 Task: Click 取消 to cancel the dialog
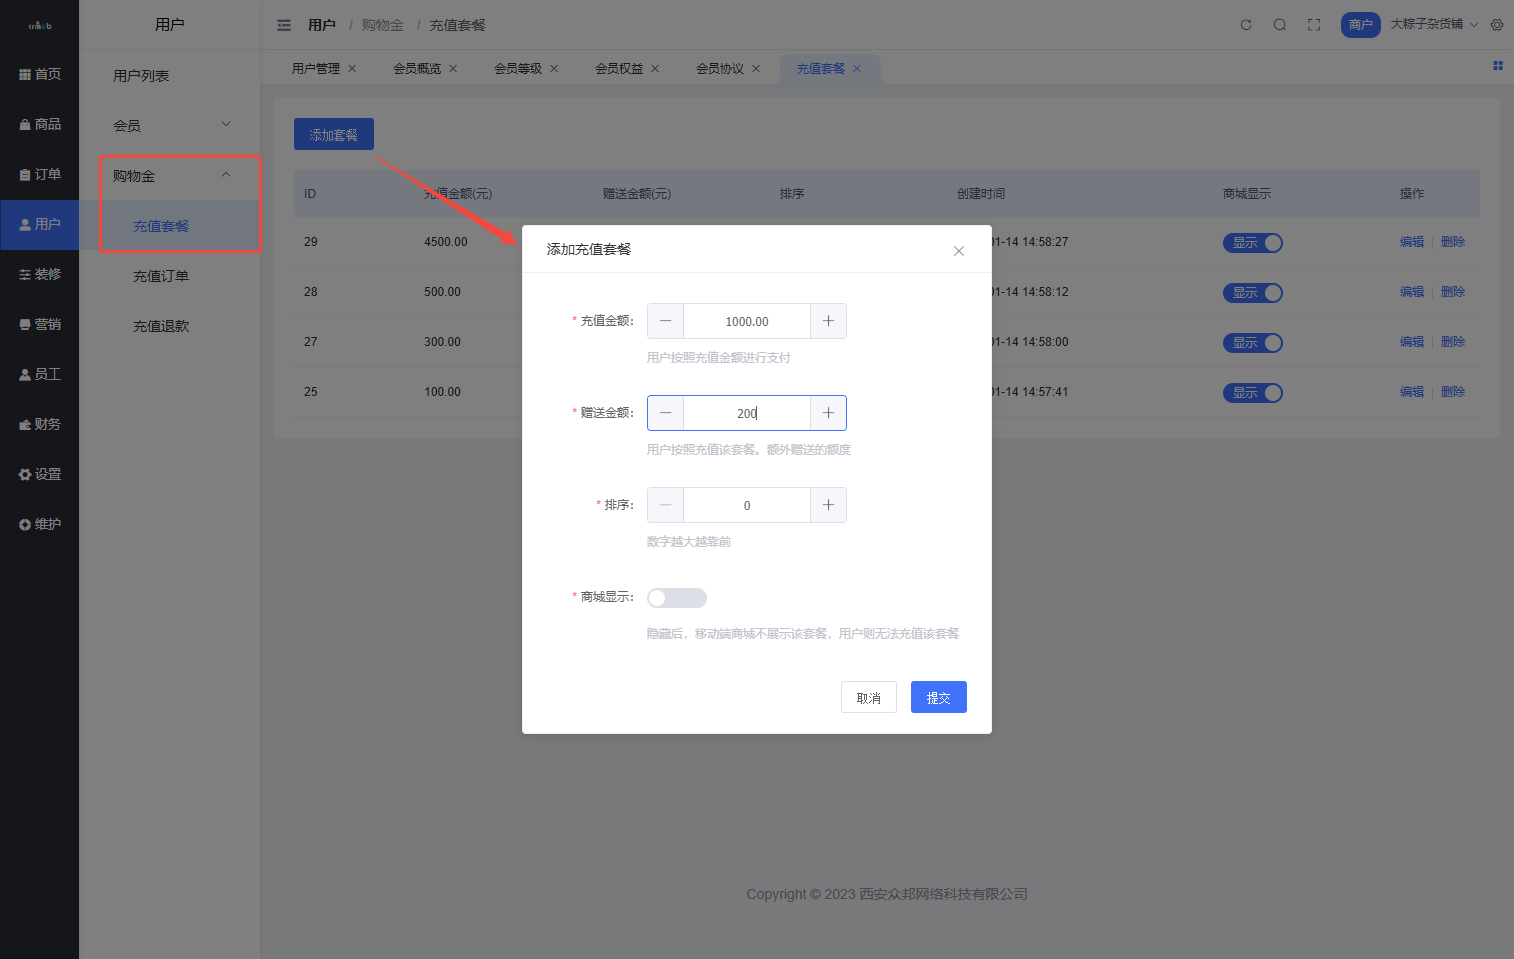(868, 698)
